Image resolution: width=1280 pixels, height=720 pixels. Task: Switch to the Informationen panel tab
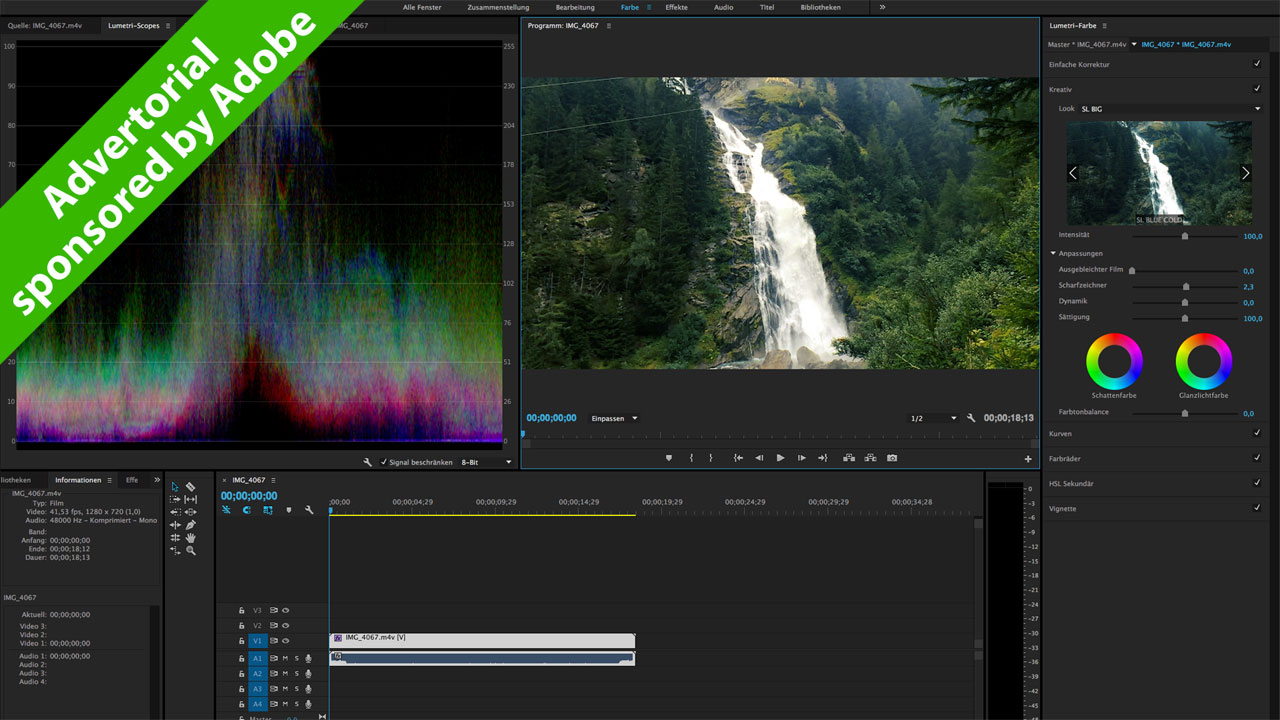point(78,480)
